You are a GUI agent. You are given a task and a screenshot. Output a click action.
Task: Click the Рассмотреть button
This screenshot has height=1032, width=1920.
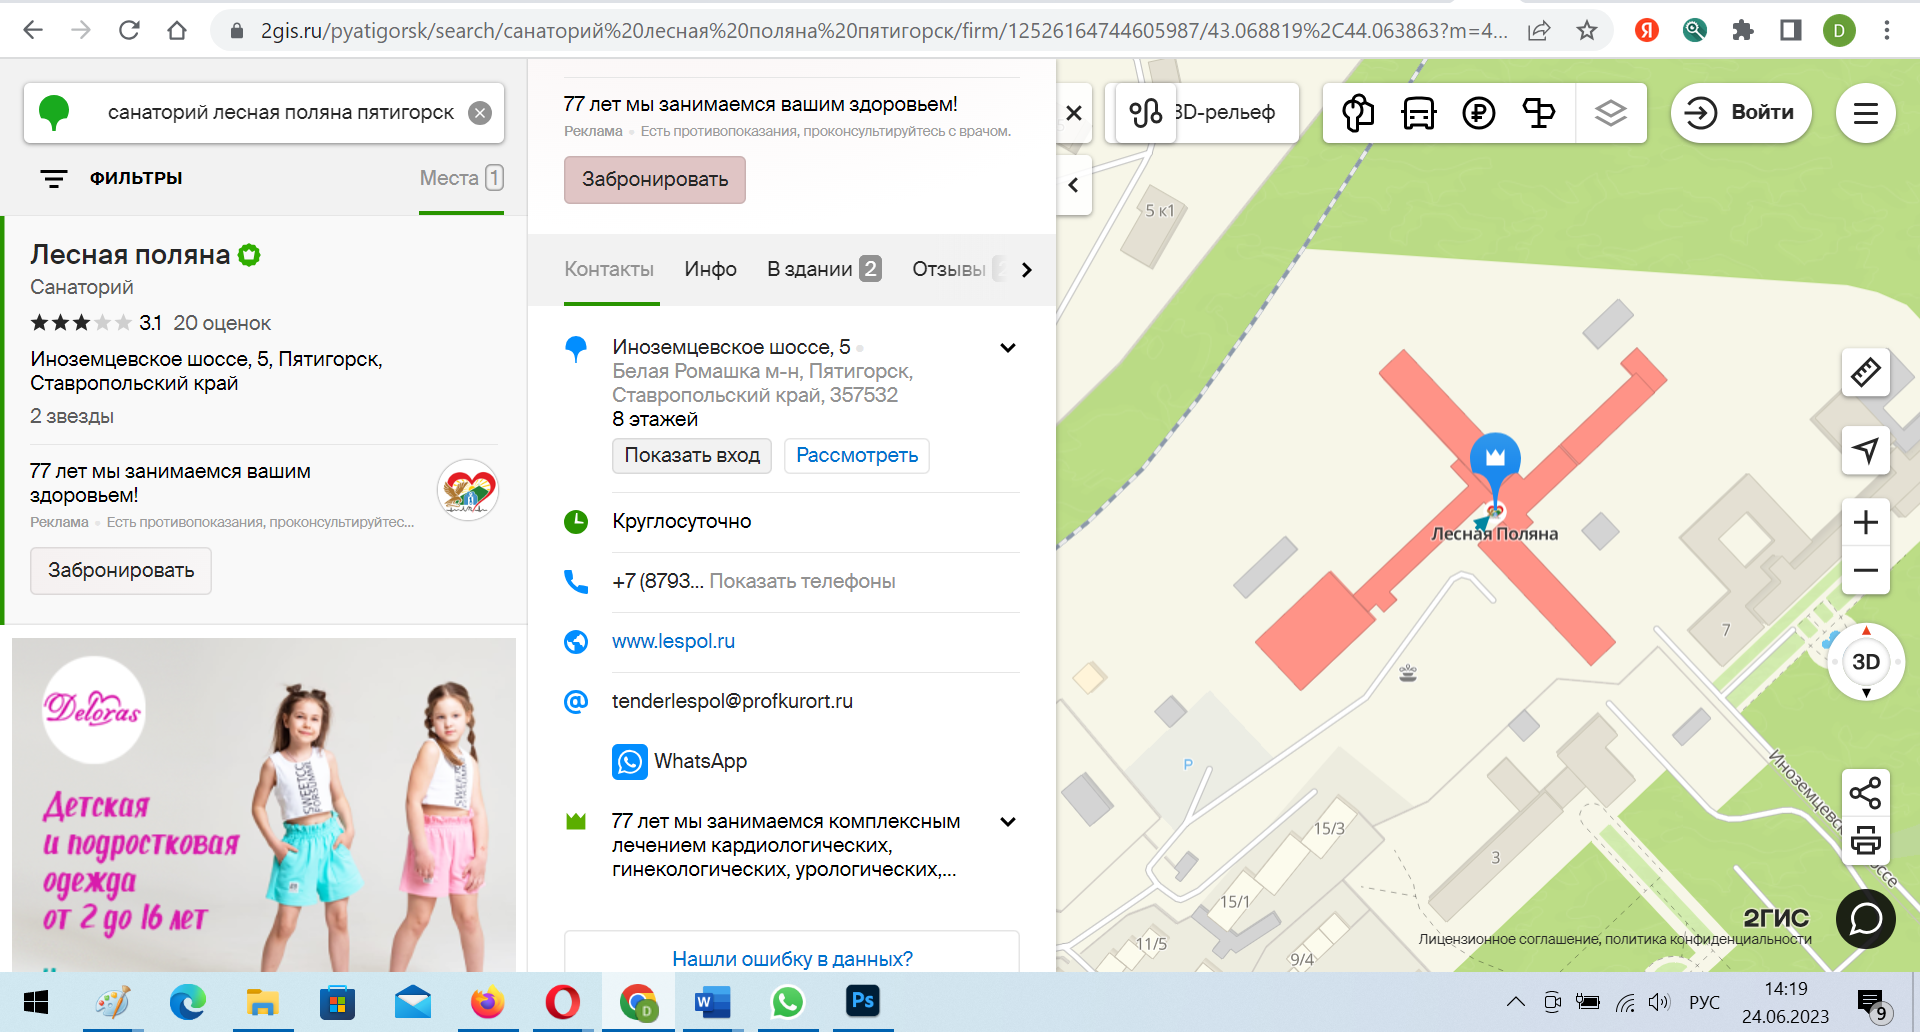(857, 456)
